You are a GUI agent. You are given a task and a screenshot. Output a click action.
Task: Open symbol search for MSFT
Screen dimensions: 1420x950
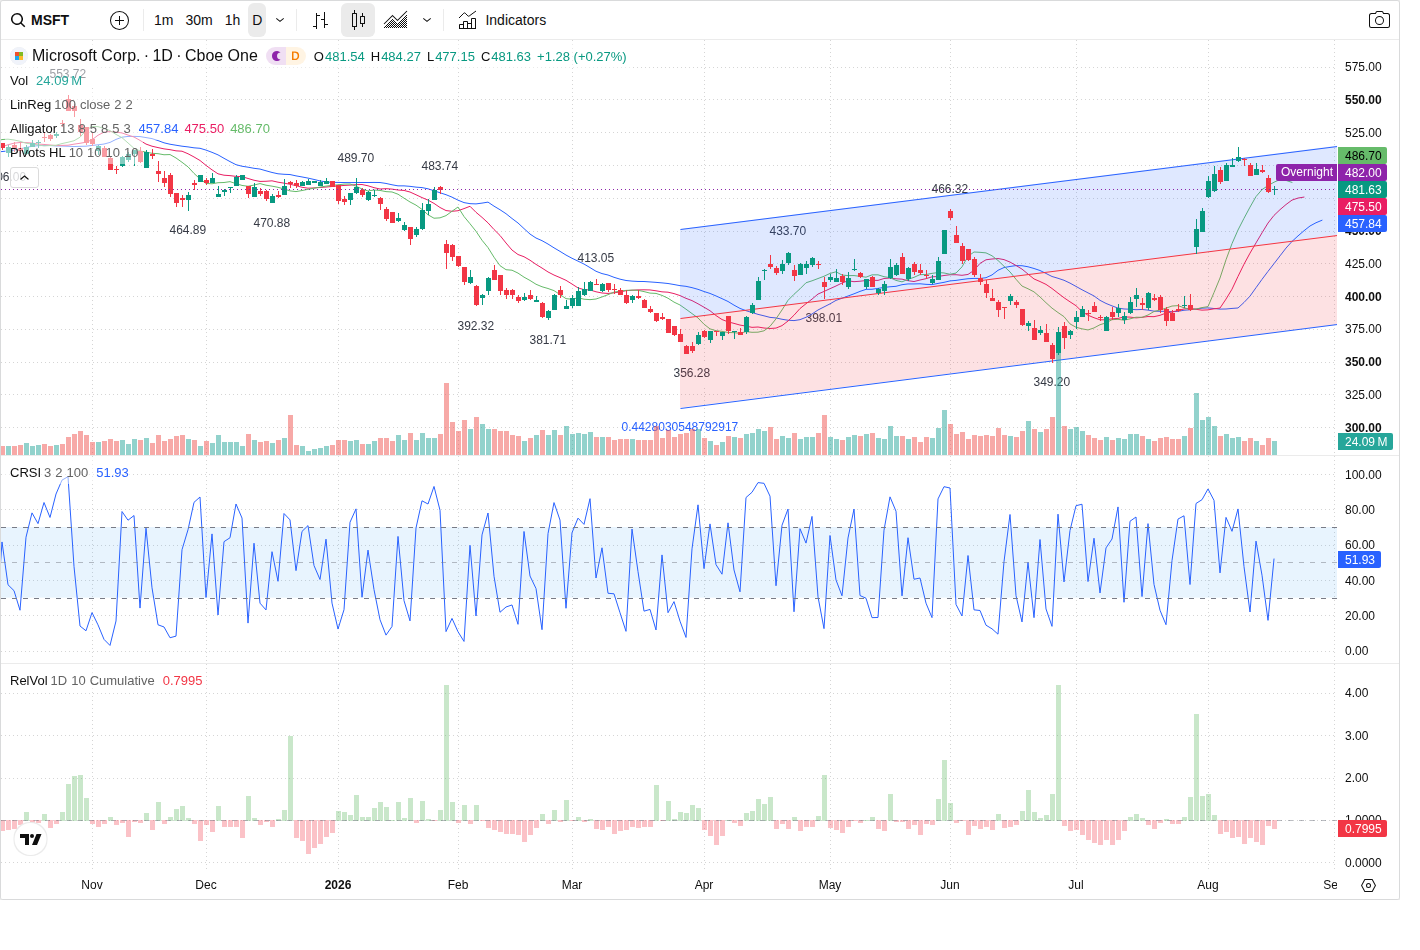click(x=41, y=20)
